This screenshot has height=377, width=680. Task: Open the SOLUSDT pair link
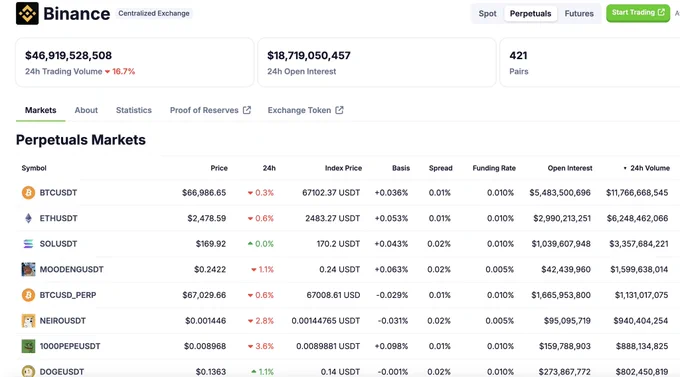click(58, 244)
